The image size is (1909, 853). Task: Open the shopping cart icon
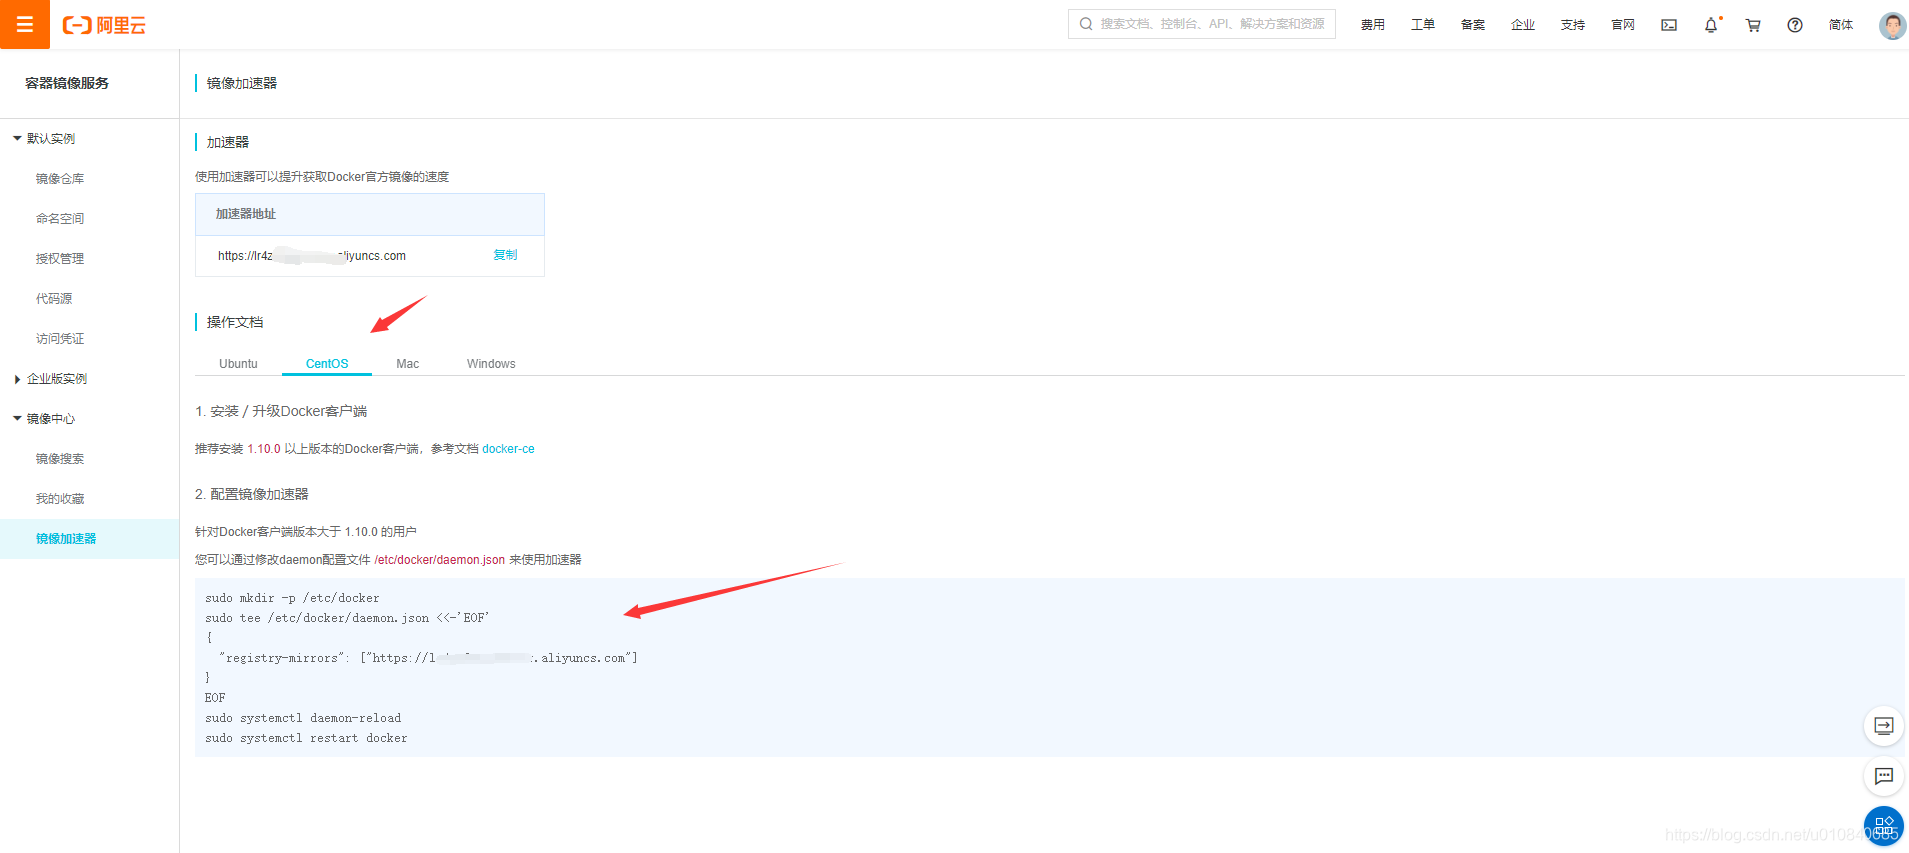(x=1753, y=25)
